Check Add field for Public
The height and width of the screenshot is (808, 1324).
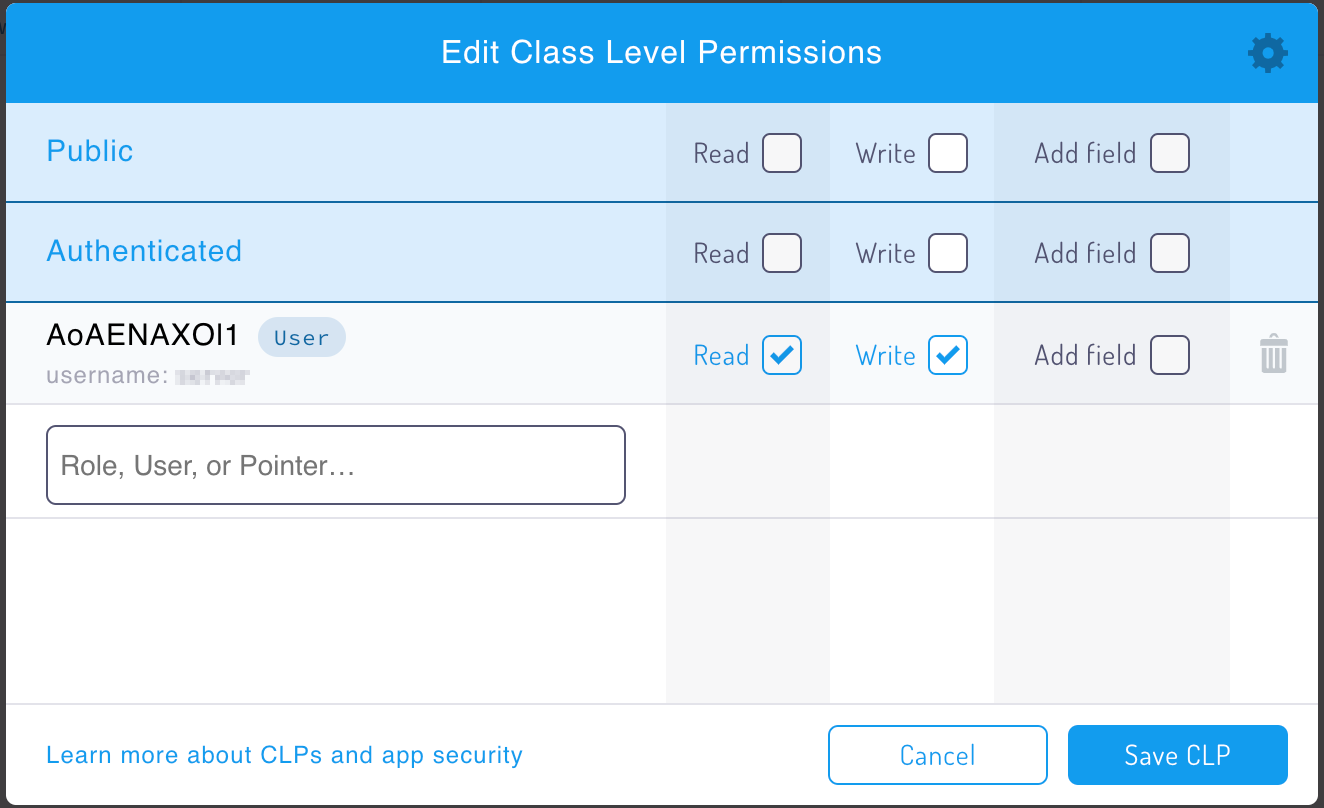pyautogui.click(x=1170, y=153)
